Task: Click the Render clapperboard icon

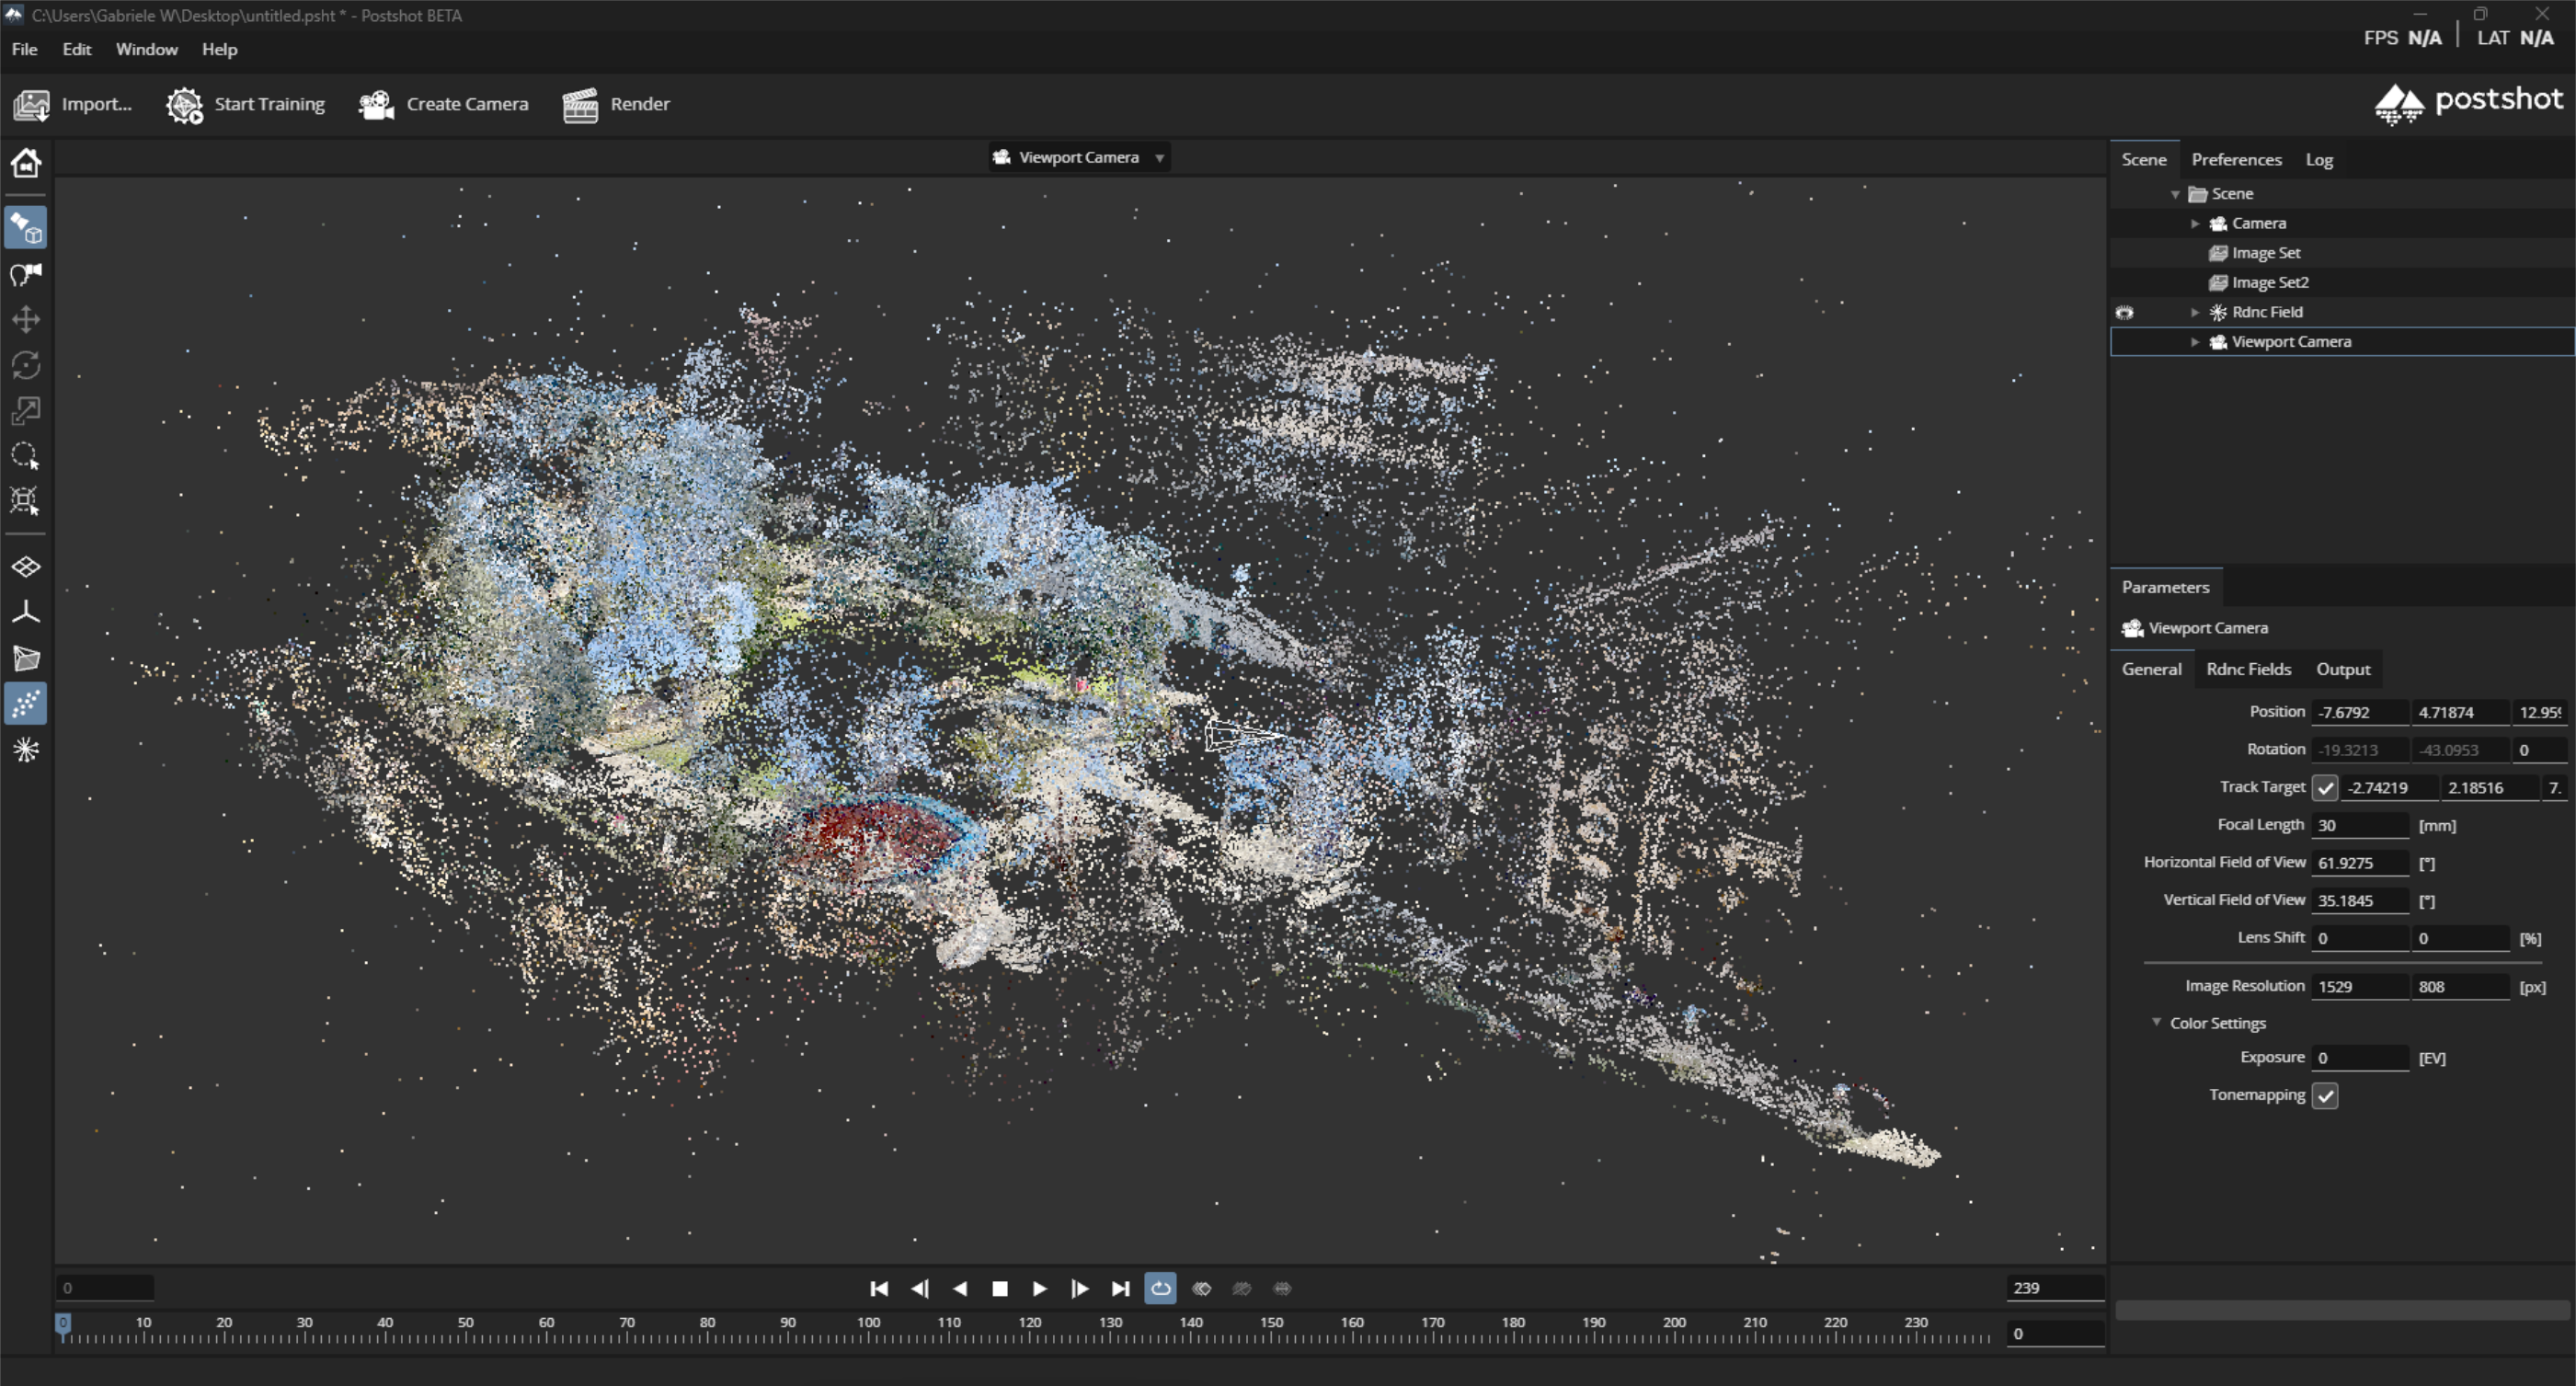Action: [580, 104]
